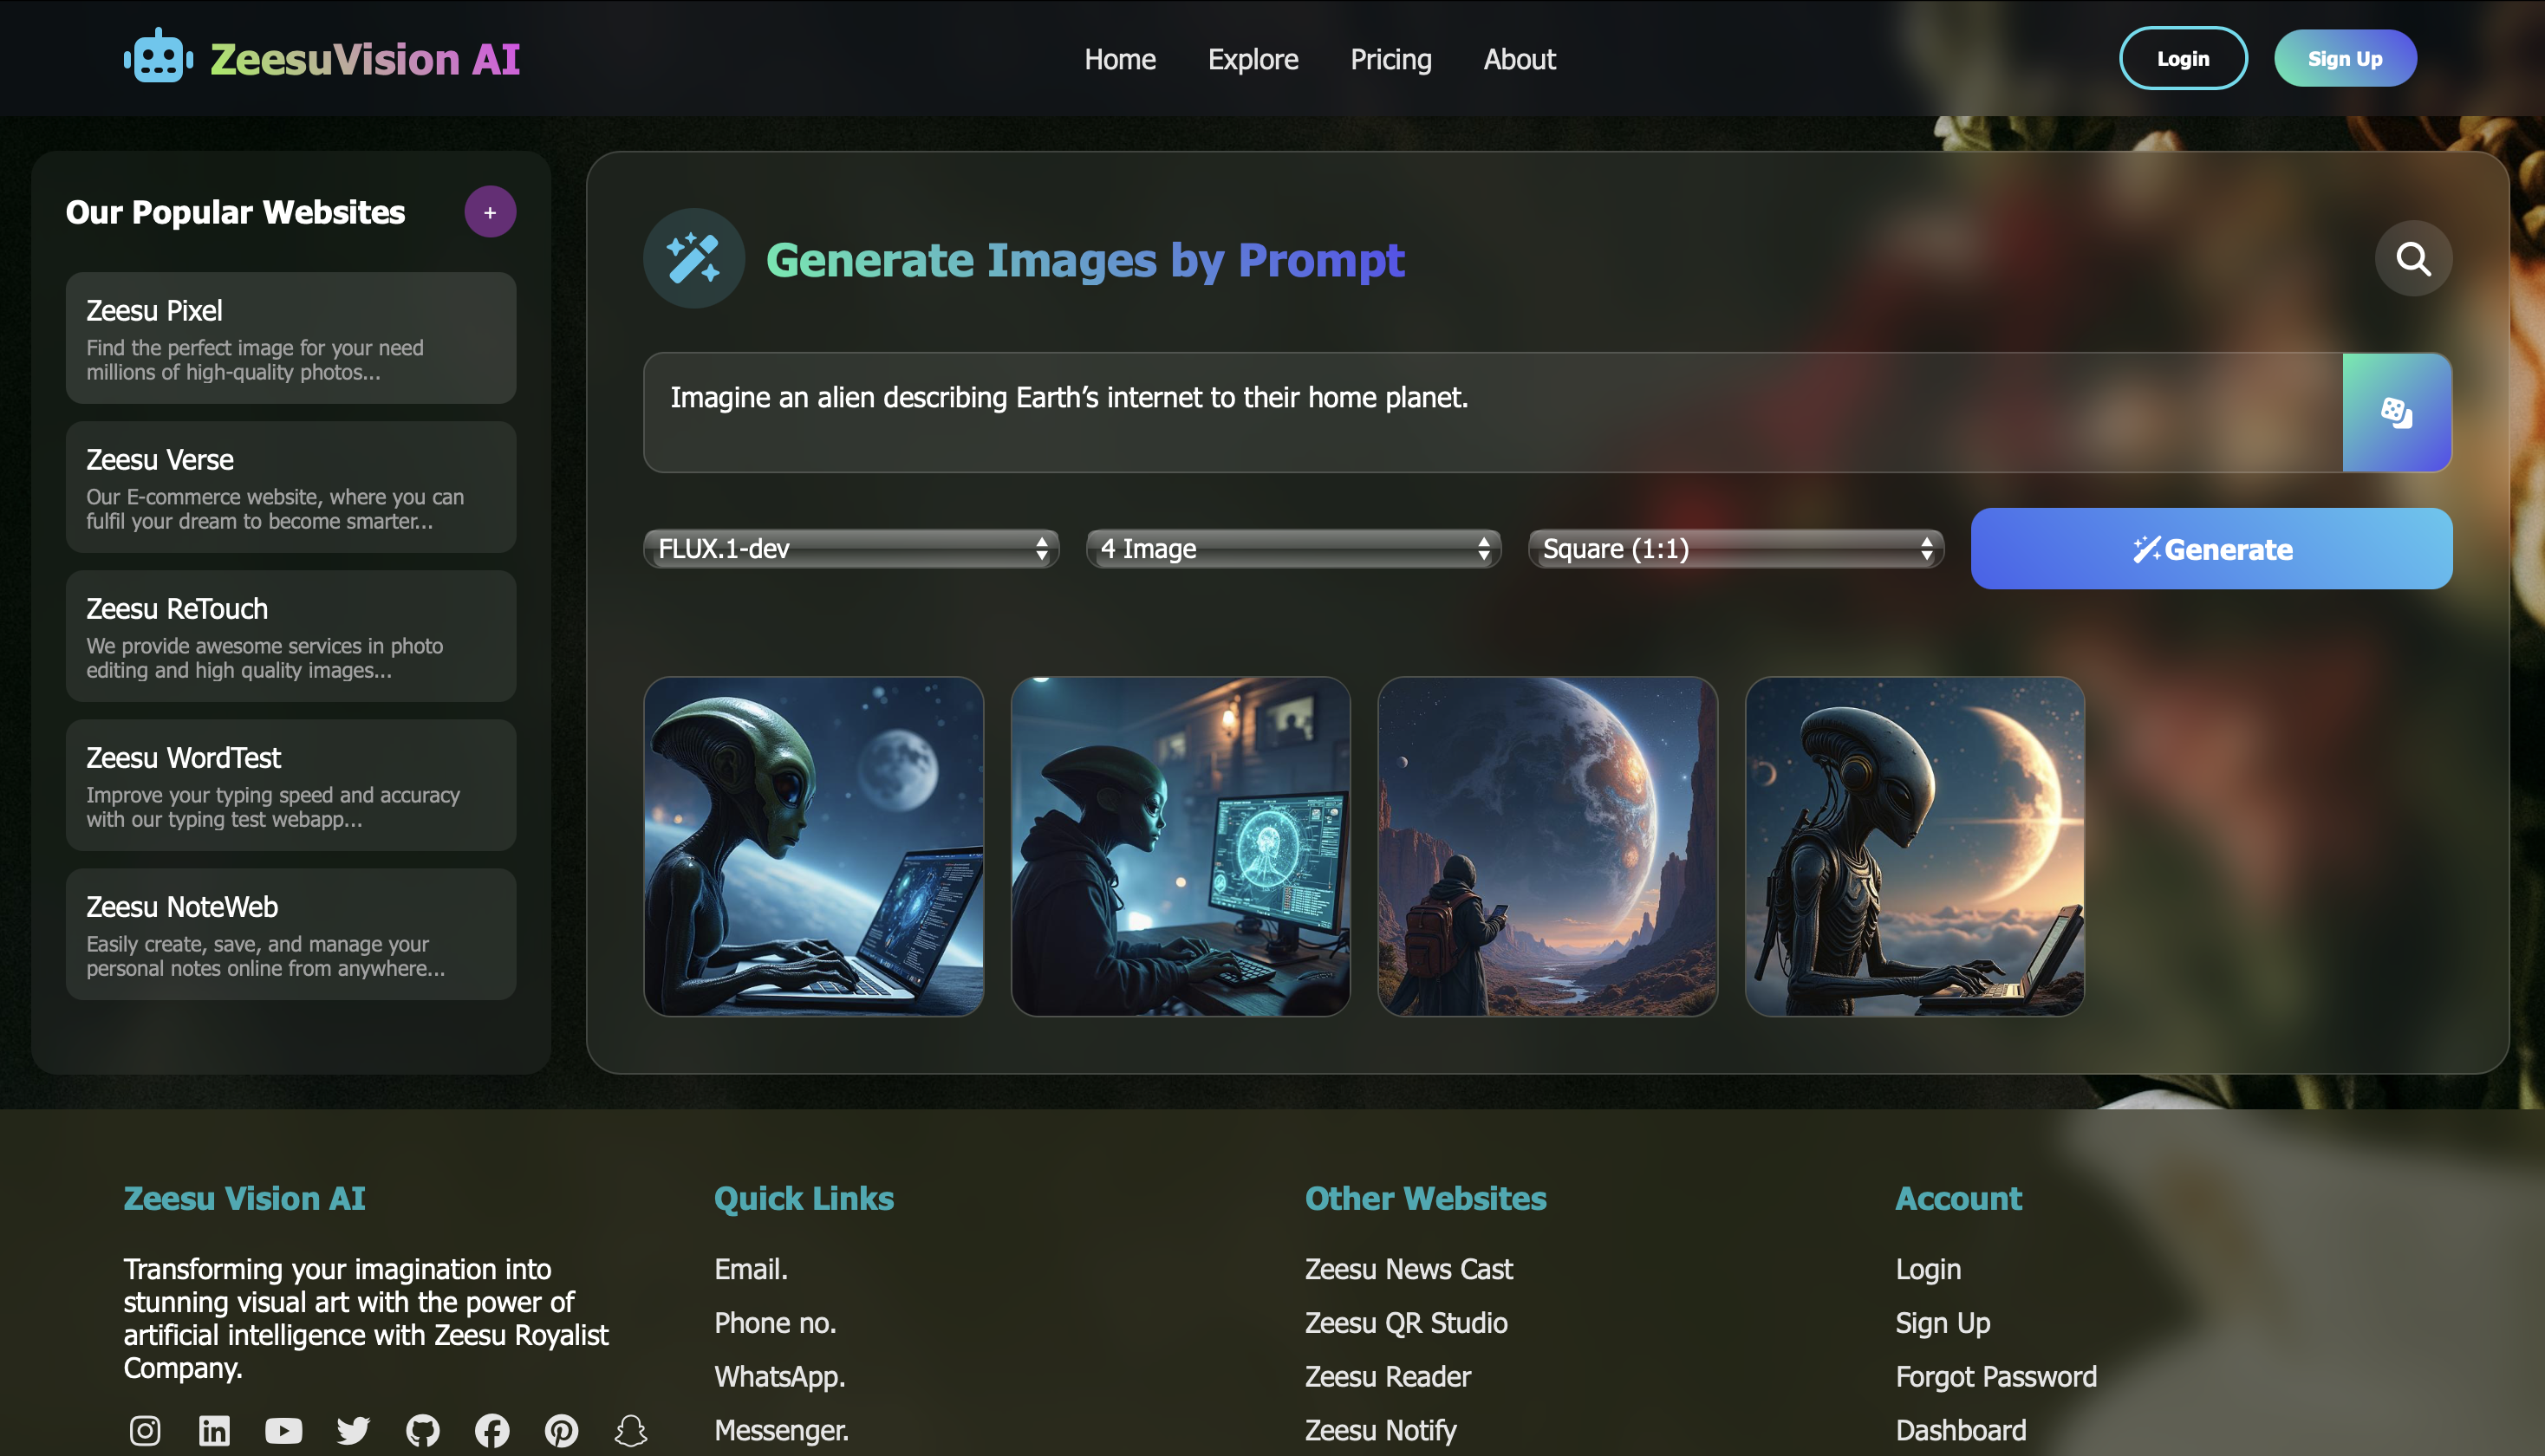Open the Zeesu Pixel card
The height and width of the screenshot is (1456, 2545).
tap(291, 338)
